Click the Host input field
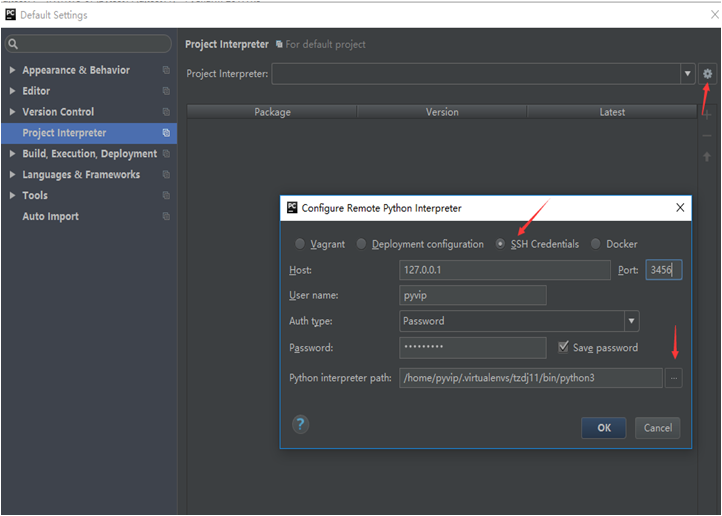 point(505,270)
